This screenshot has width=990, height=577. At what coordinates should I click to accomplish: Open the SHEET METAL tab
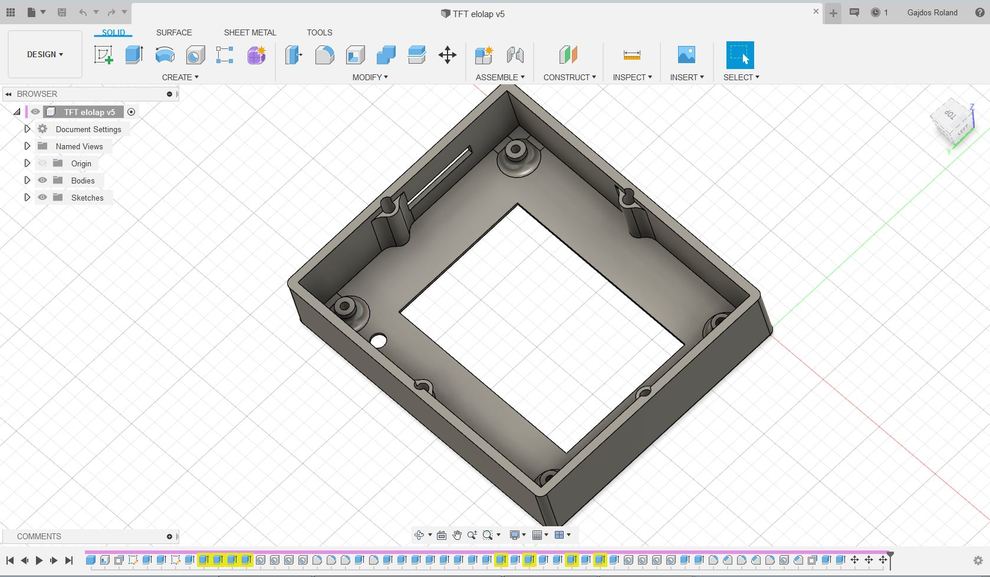pos(250,32)
